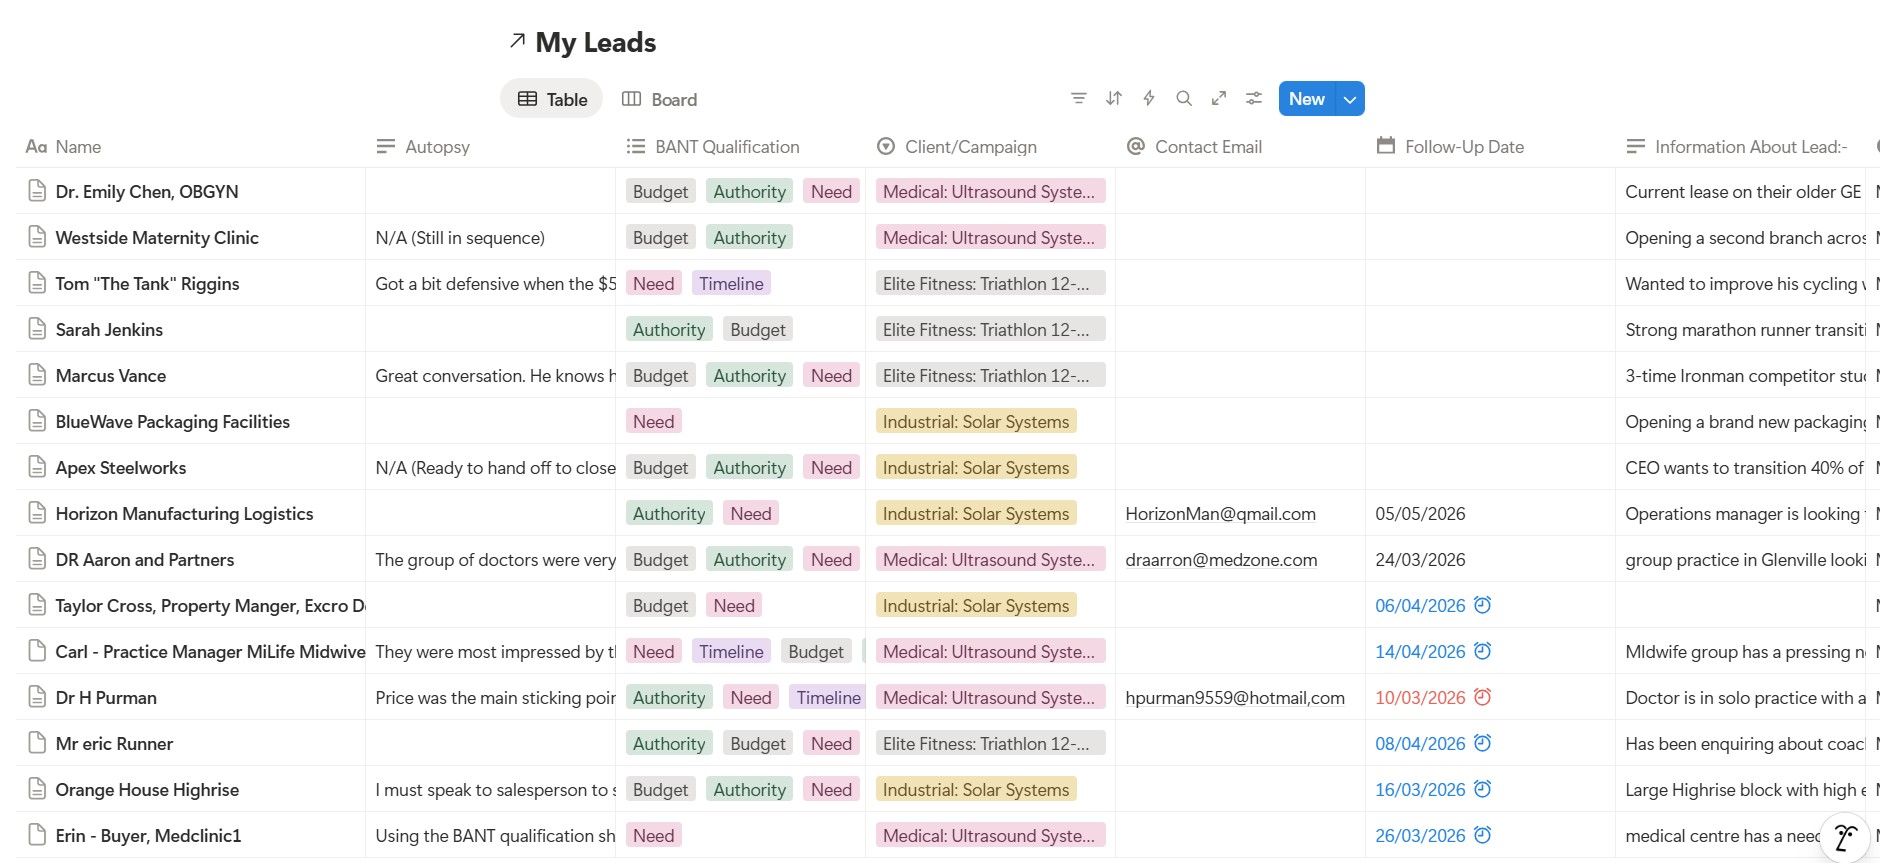Open email HorizonMan@gmail.com
1880x863 pixels.
(x=1220, y=513)
